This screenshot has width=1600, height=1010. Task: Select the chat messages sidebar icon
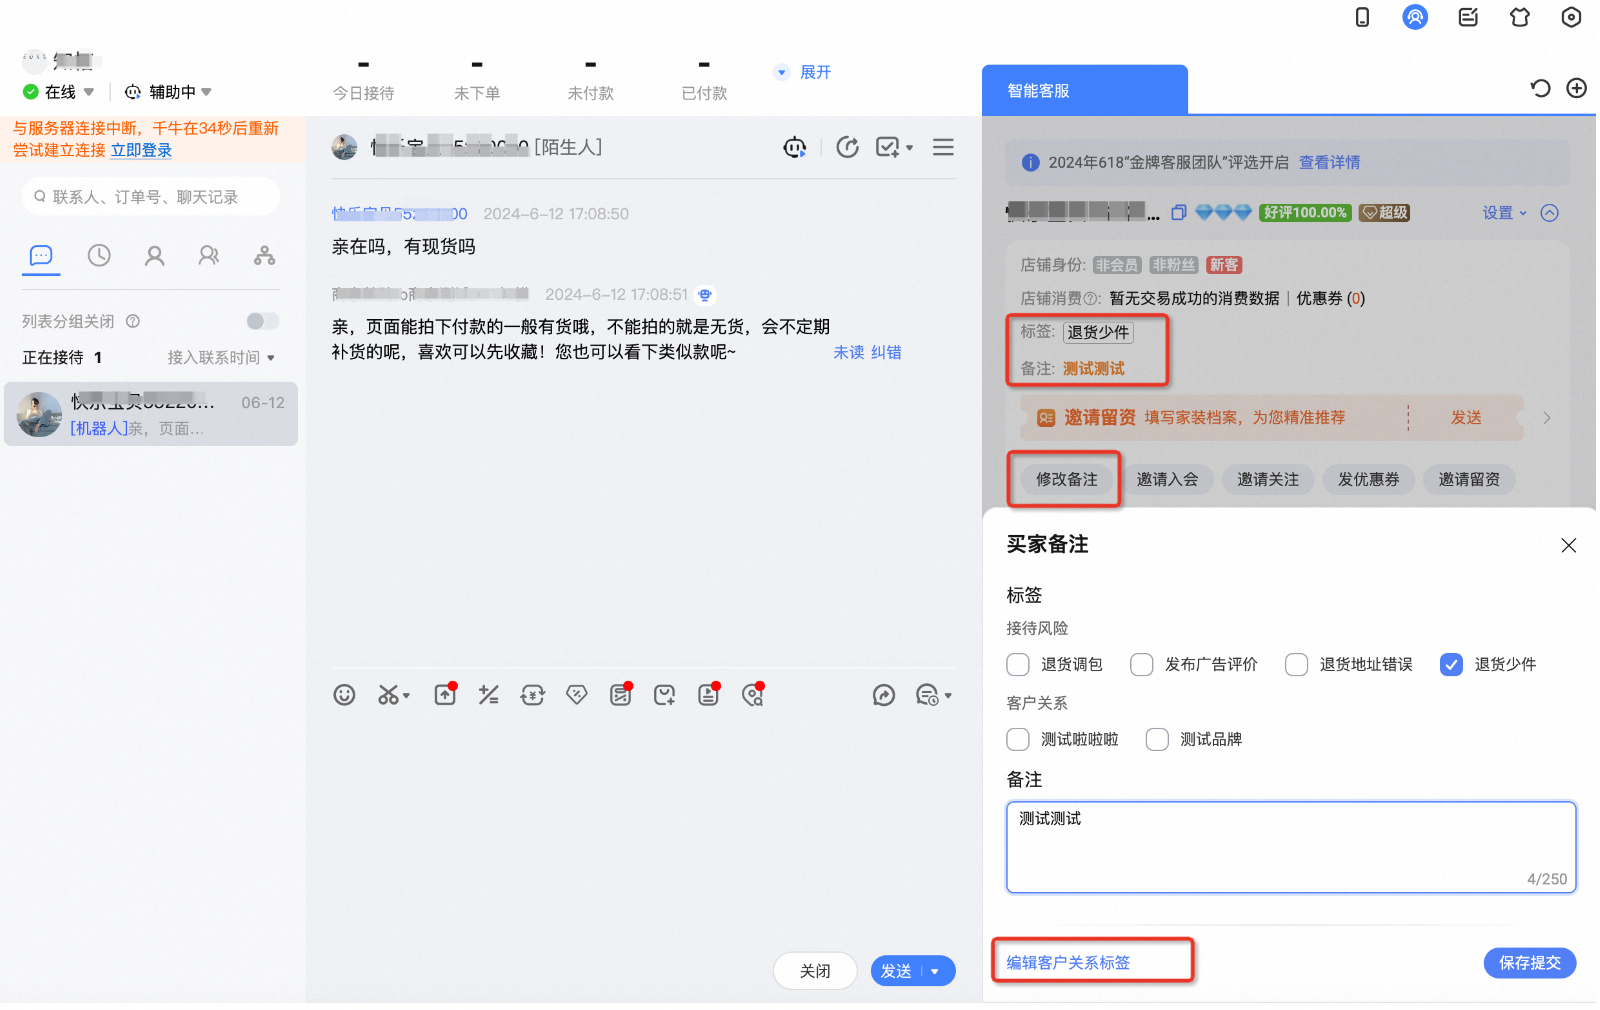click(41, 256)
